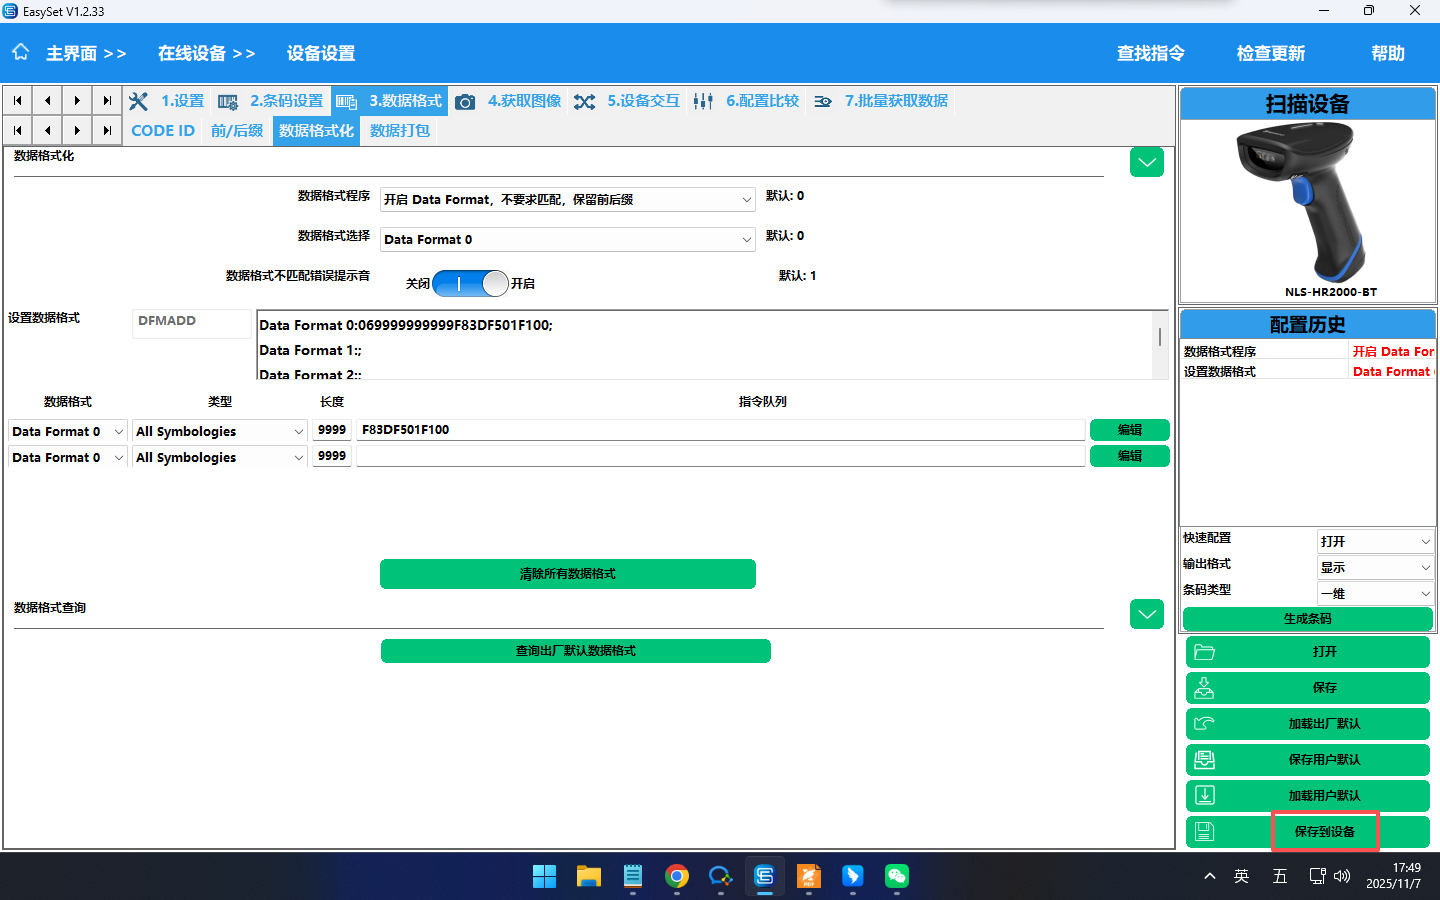Open the 数据格式程序 dropdown
1440x900 pixels.
[x=567, y=200]
